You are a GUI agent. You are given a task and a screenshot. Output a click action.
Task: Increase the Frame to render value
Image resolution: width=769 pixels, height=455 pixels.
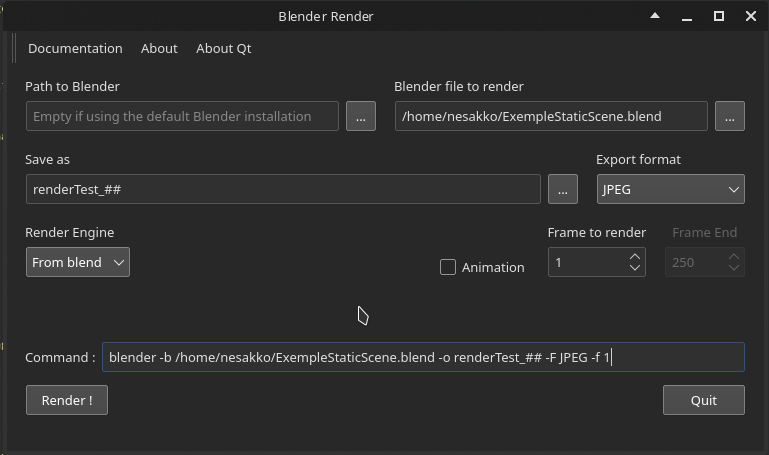click(x=635, y=257)
